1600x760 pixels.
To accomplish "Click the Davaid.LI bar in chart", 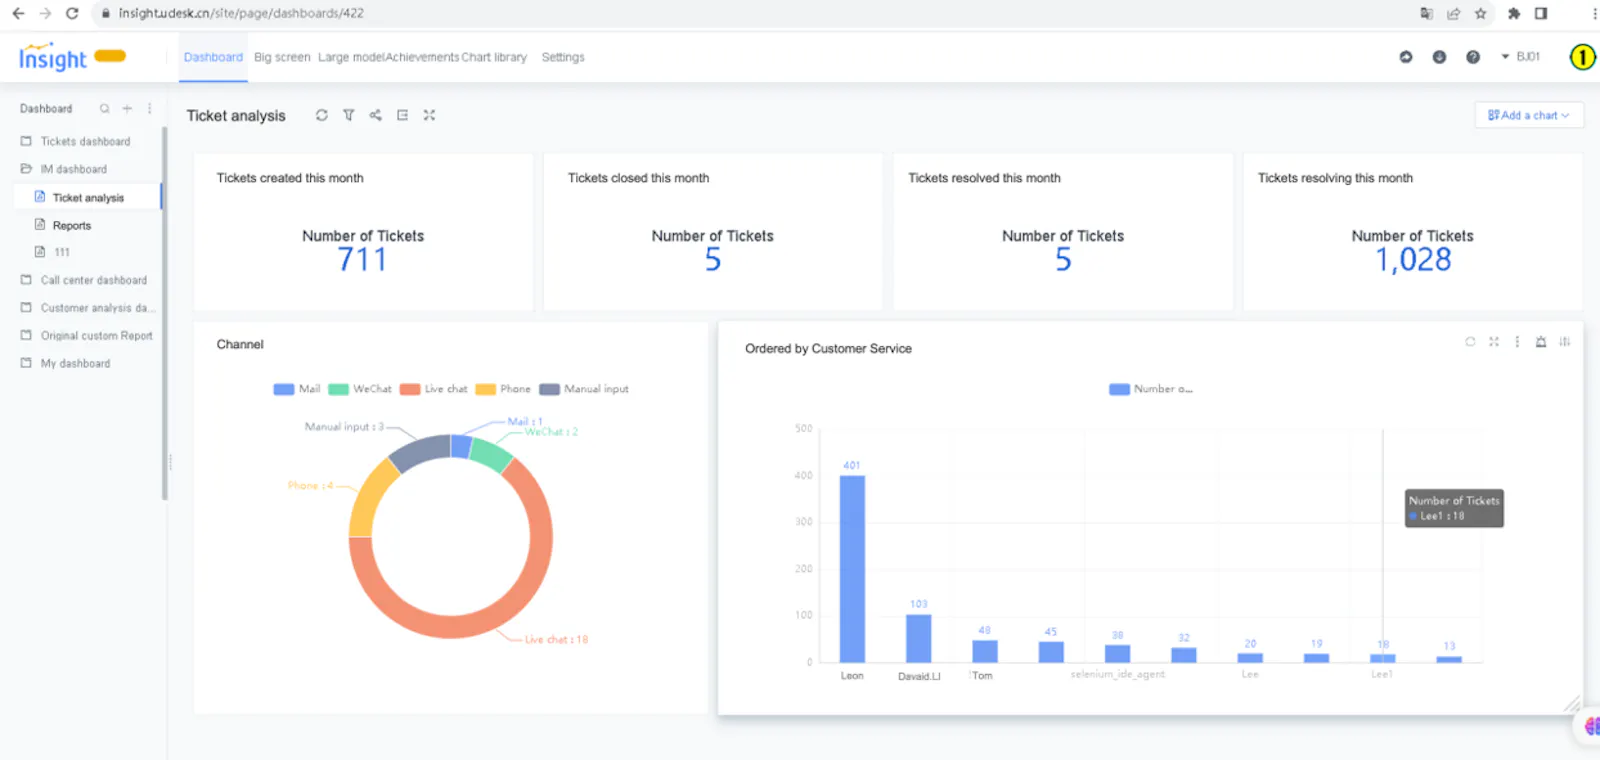I will (x=918, y=638).
